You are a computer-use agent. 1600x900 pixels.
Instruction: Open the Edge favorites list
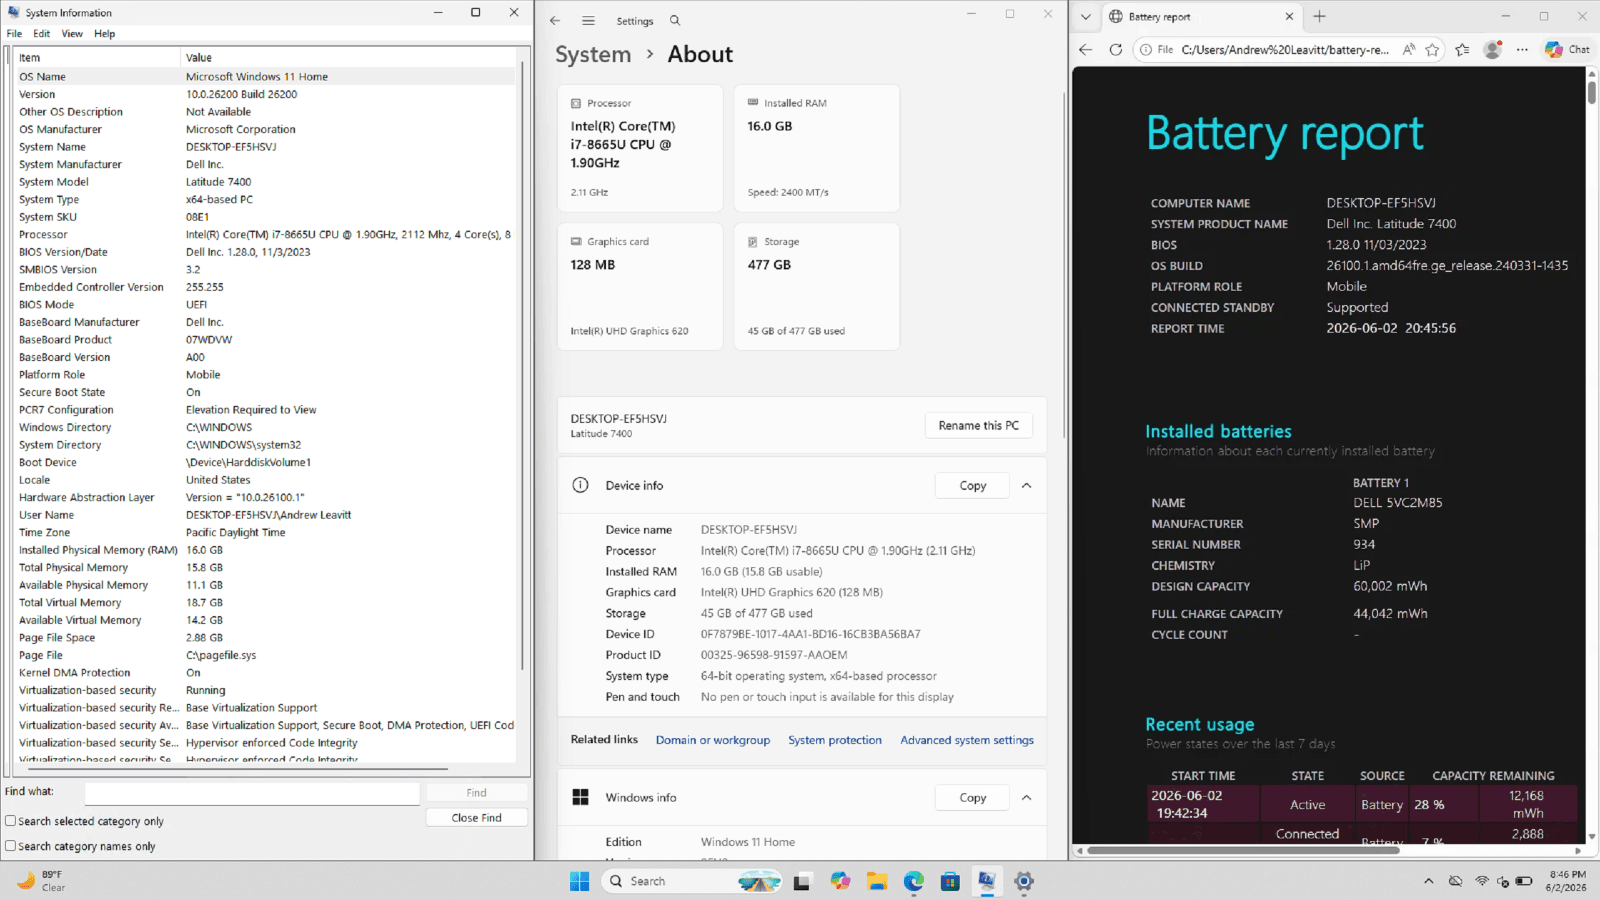coord(1463,49)
